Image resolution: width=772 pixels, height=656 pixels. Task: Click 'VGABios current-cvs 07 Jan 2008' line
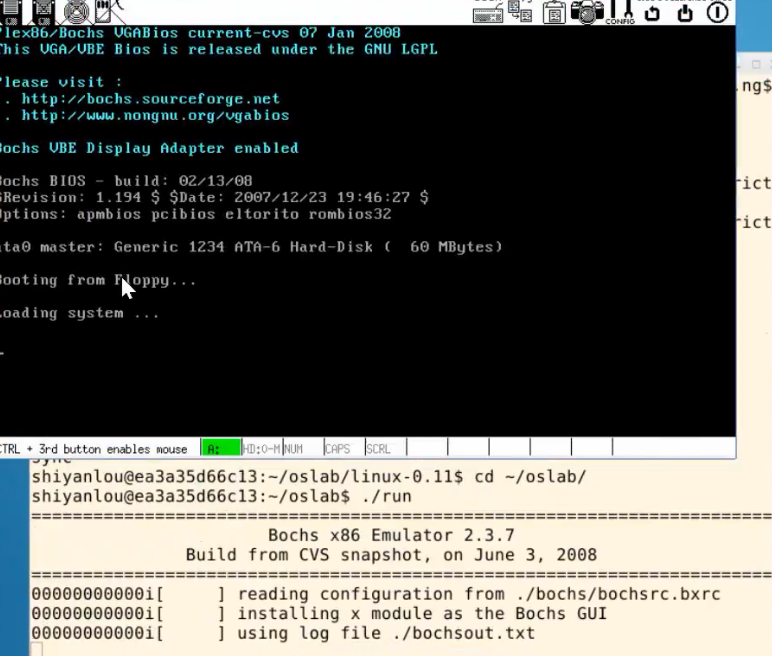[x=200, y=33]
